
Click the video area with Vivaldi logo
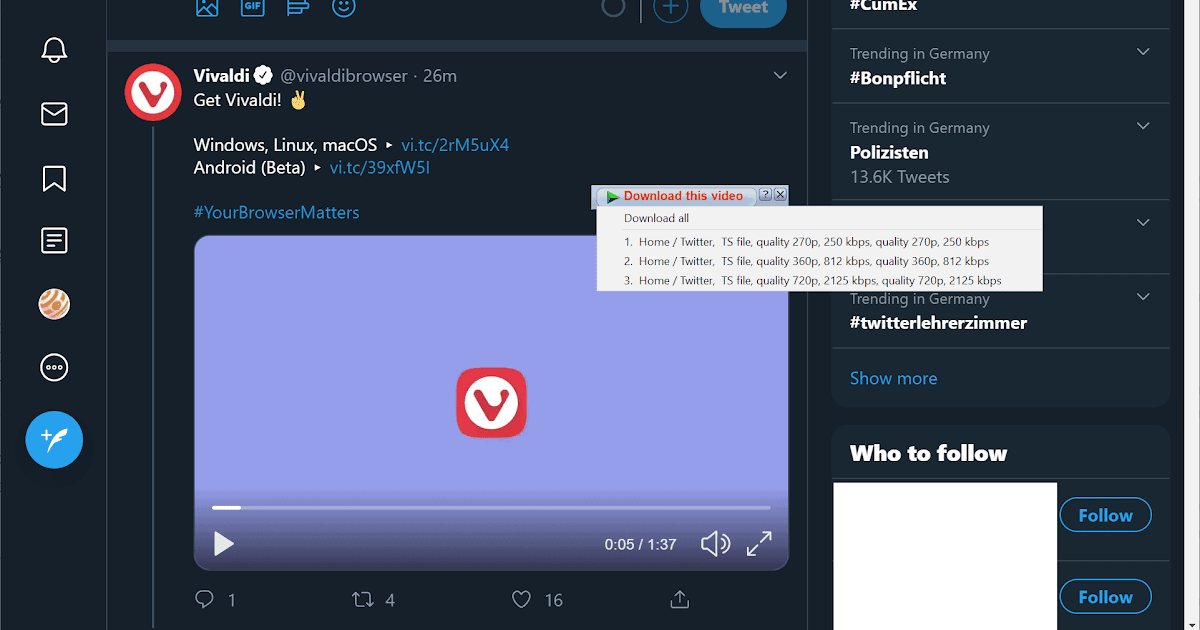coord(491,402)
